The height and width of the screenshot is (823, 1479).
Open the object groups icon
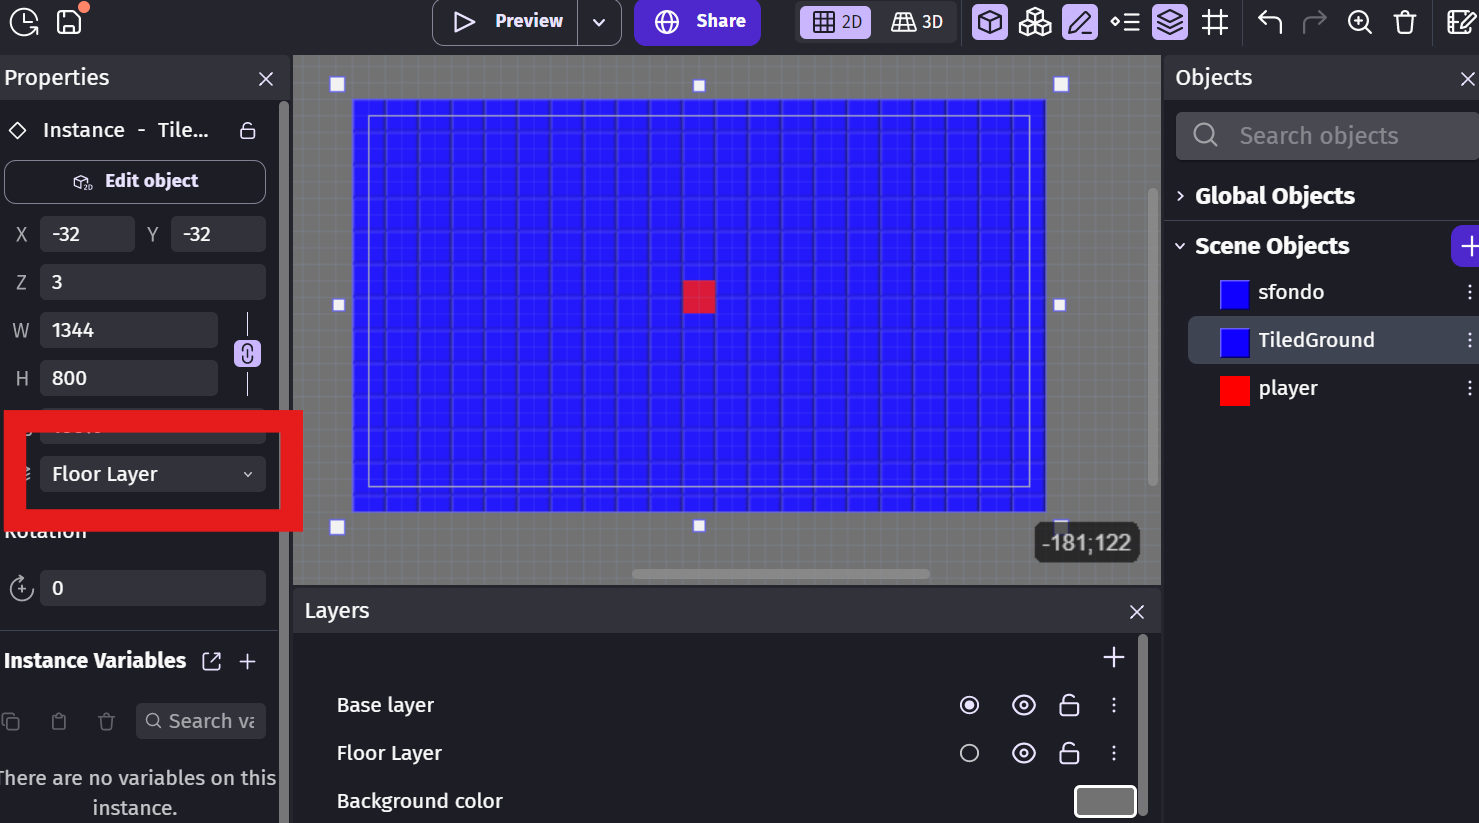[1034, 22]
